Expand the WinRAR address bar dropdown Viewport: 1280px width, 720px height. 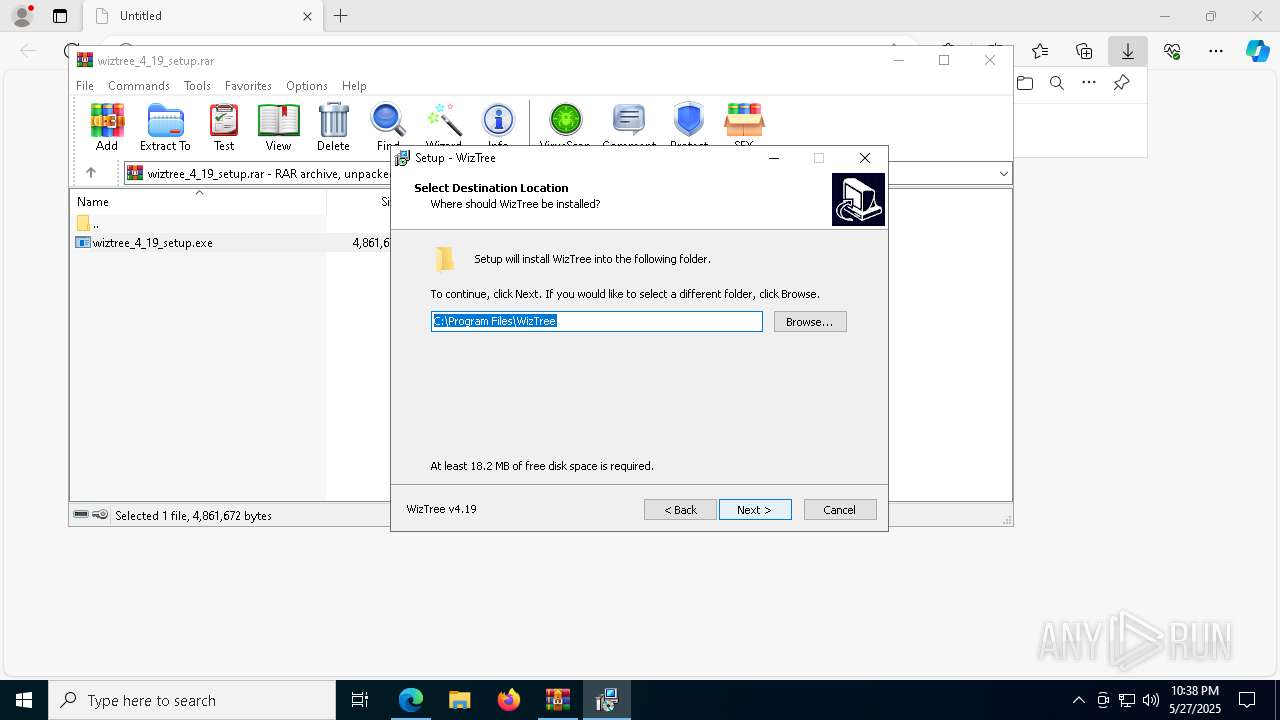pyautogui.click(x=1003, y=174)
